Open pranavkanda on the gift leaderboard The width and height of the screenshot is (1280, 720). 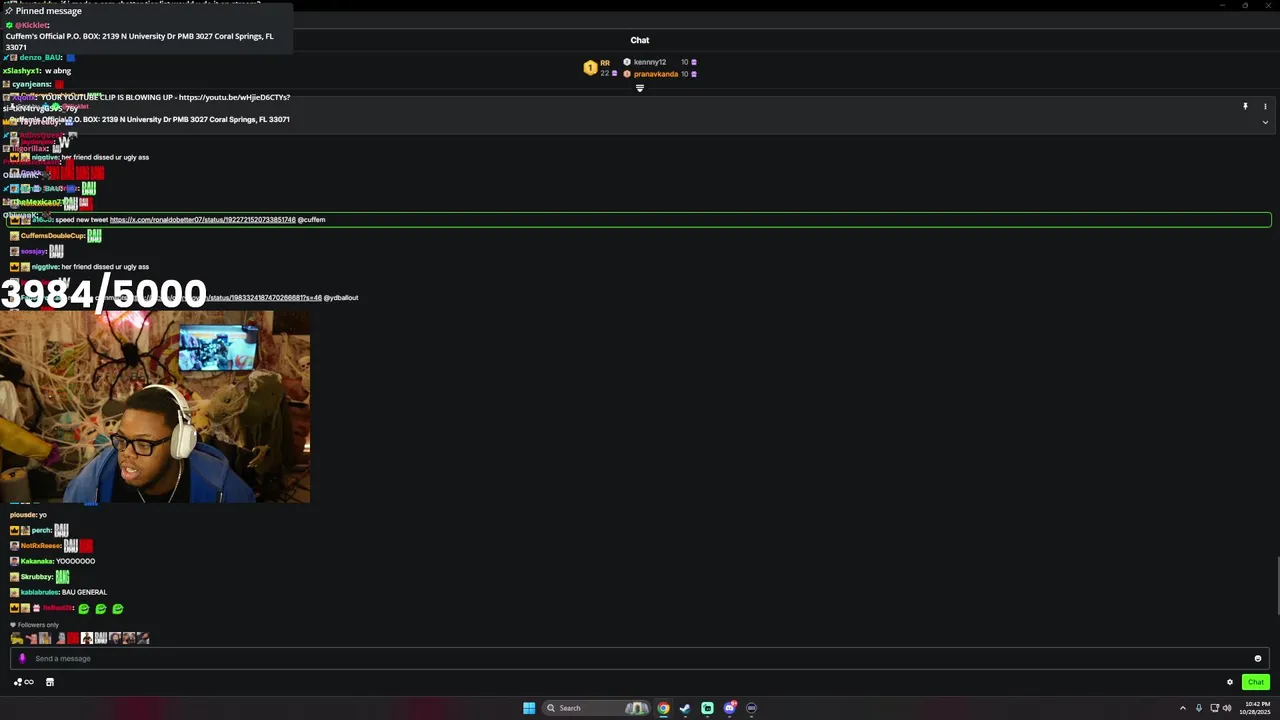[x=655, y=74]
